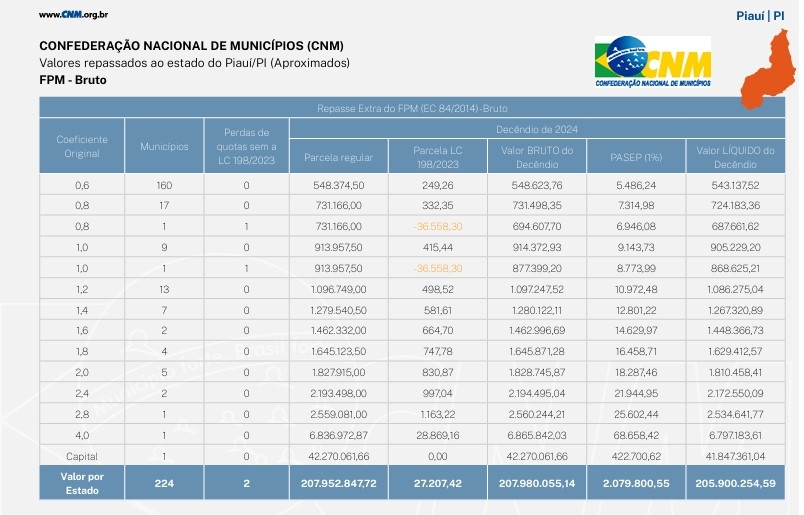Select the Municípios column header

point(164,146)
